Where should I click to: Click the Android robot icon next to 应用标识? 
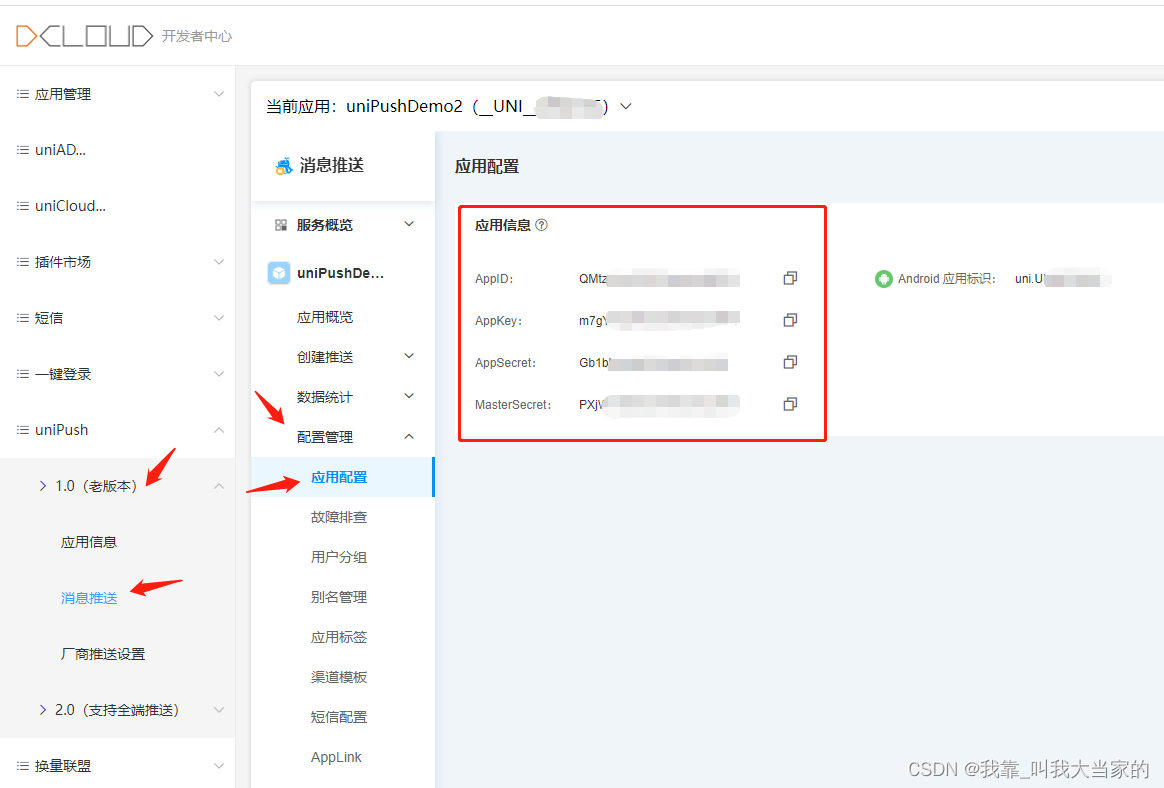pyautogui.click(x=884, y=279)
